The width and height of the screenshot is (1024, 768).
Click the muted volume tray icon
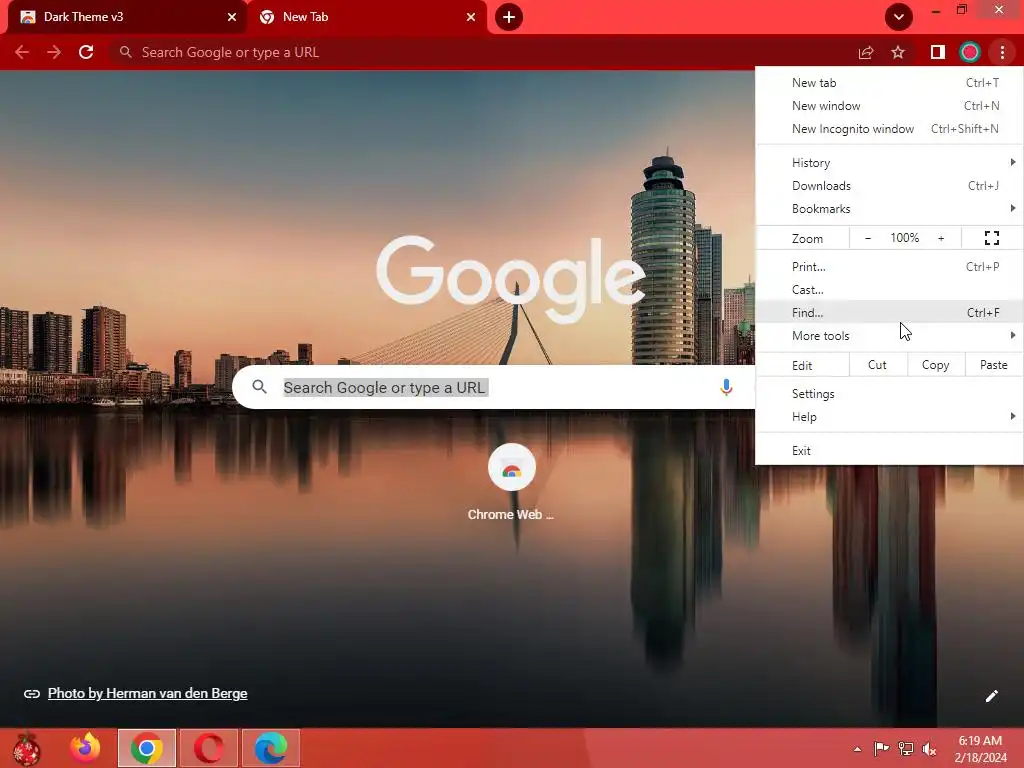[929, 749]
